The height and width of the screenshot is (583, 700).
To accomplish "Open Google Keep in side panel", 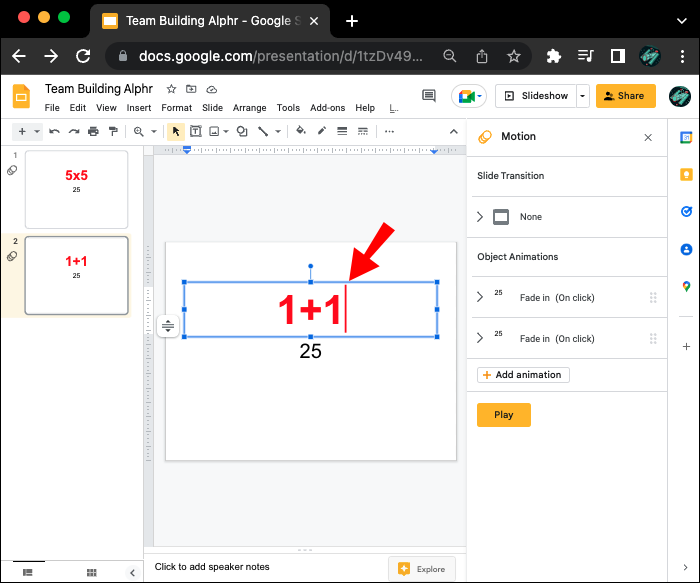I will pyautogui.click(x=686, y=174).
